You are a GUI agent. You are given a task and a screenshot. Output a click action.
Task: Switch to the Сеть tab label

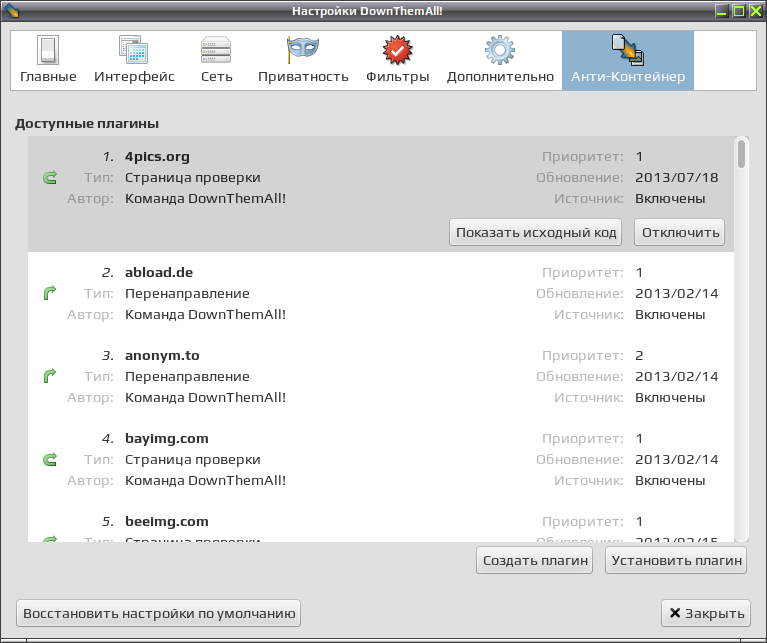pos(216,77)
